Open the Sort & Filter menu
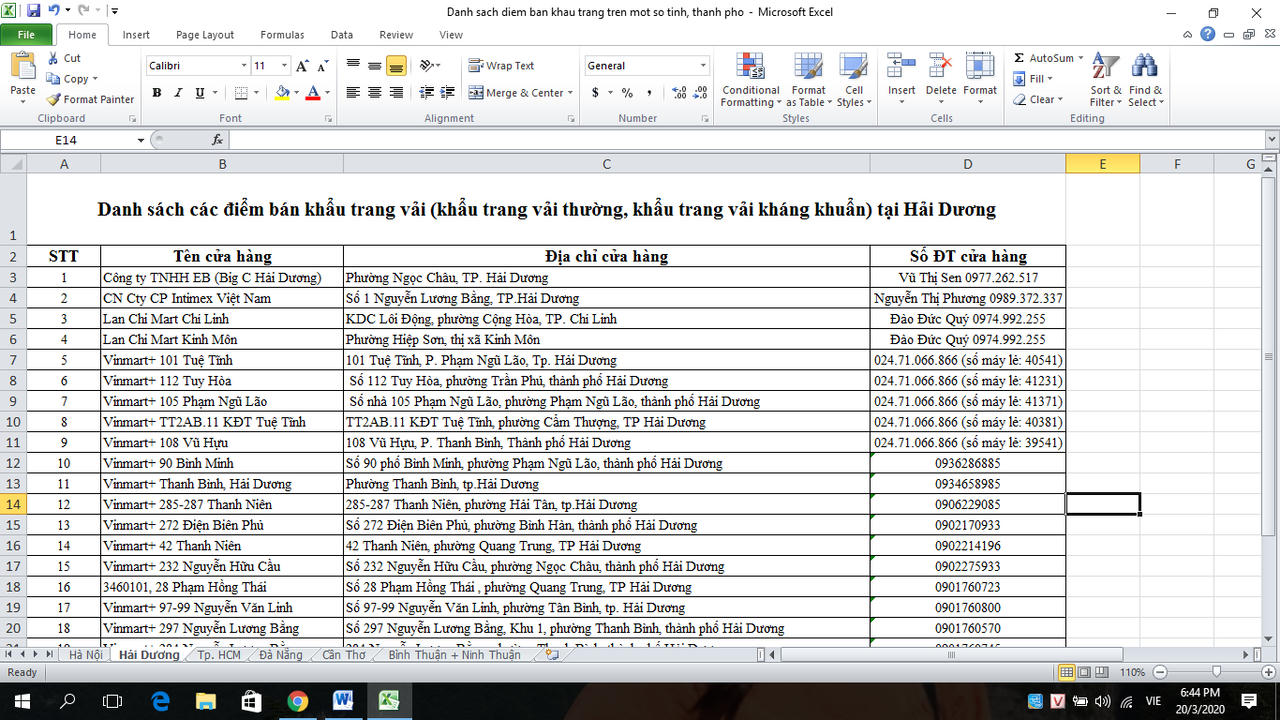The image size is (1280, 720). click(x=1105, y=80)
